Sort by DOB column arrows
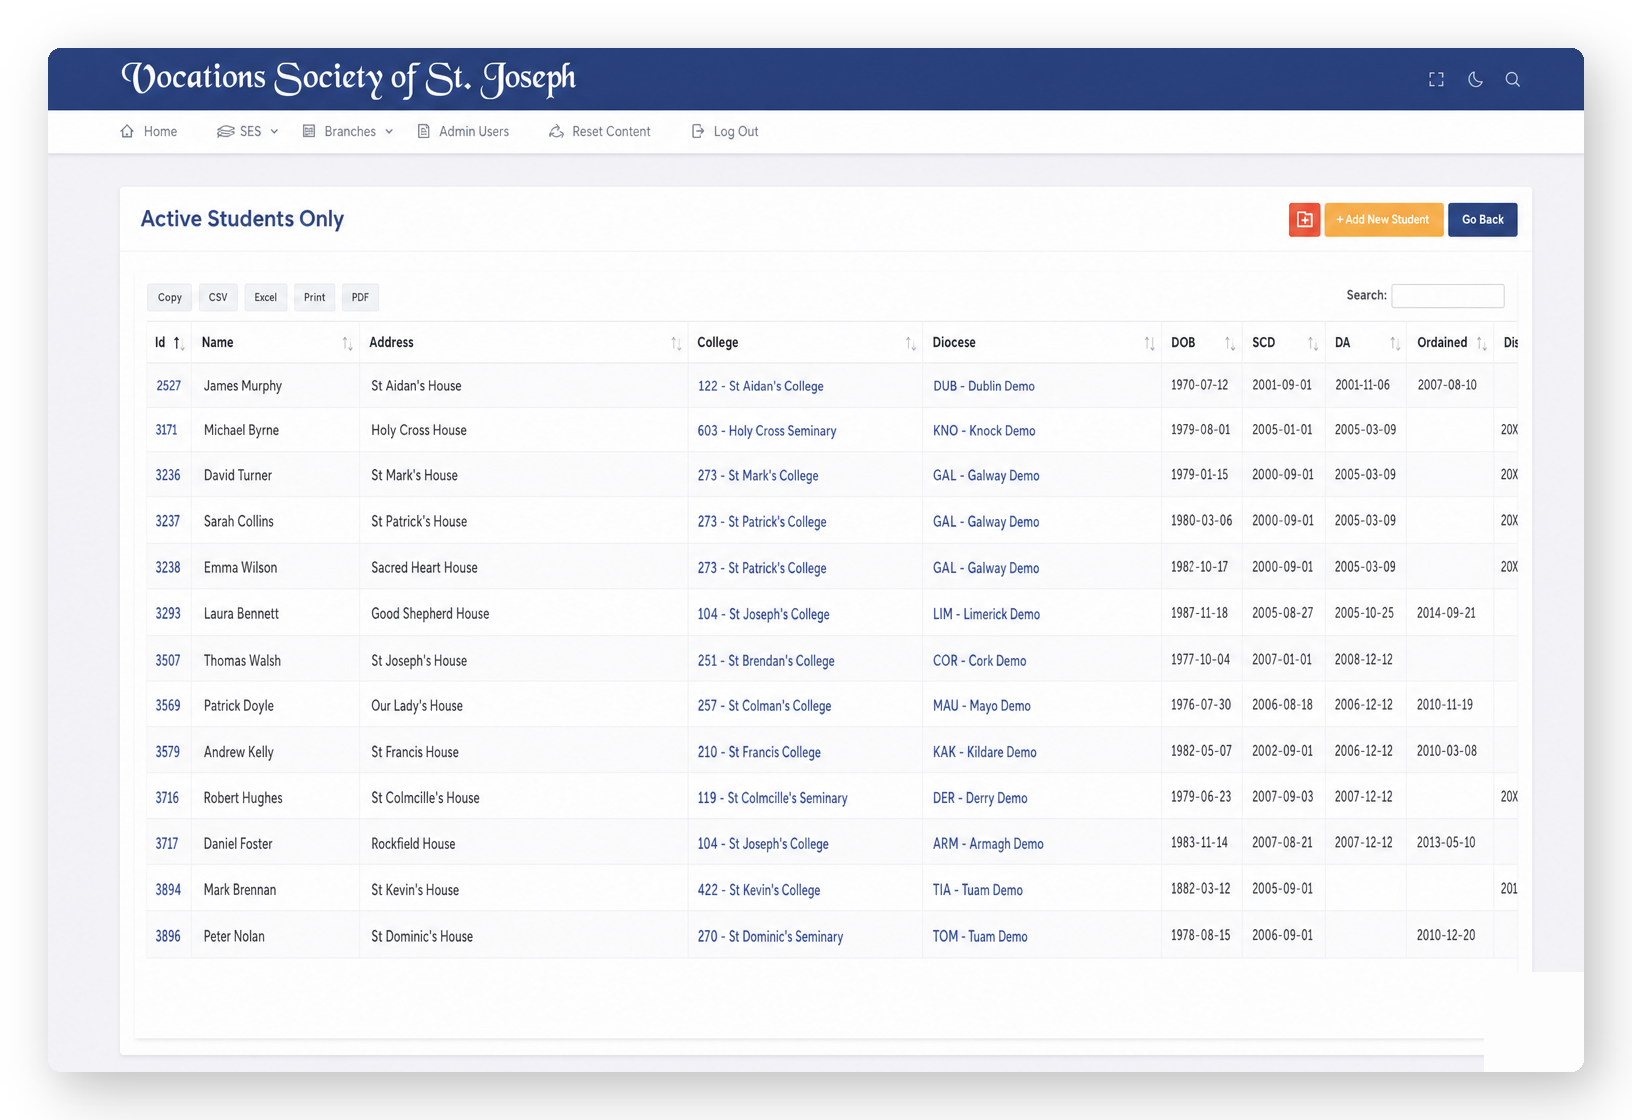 click(x=1229, y=343)
